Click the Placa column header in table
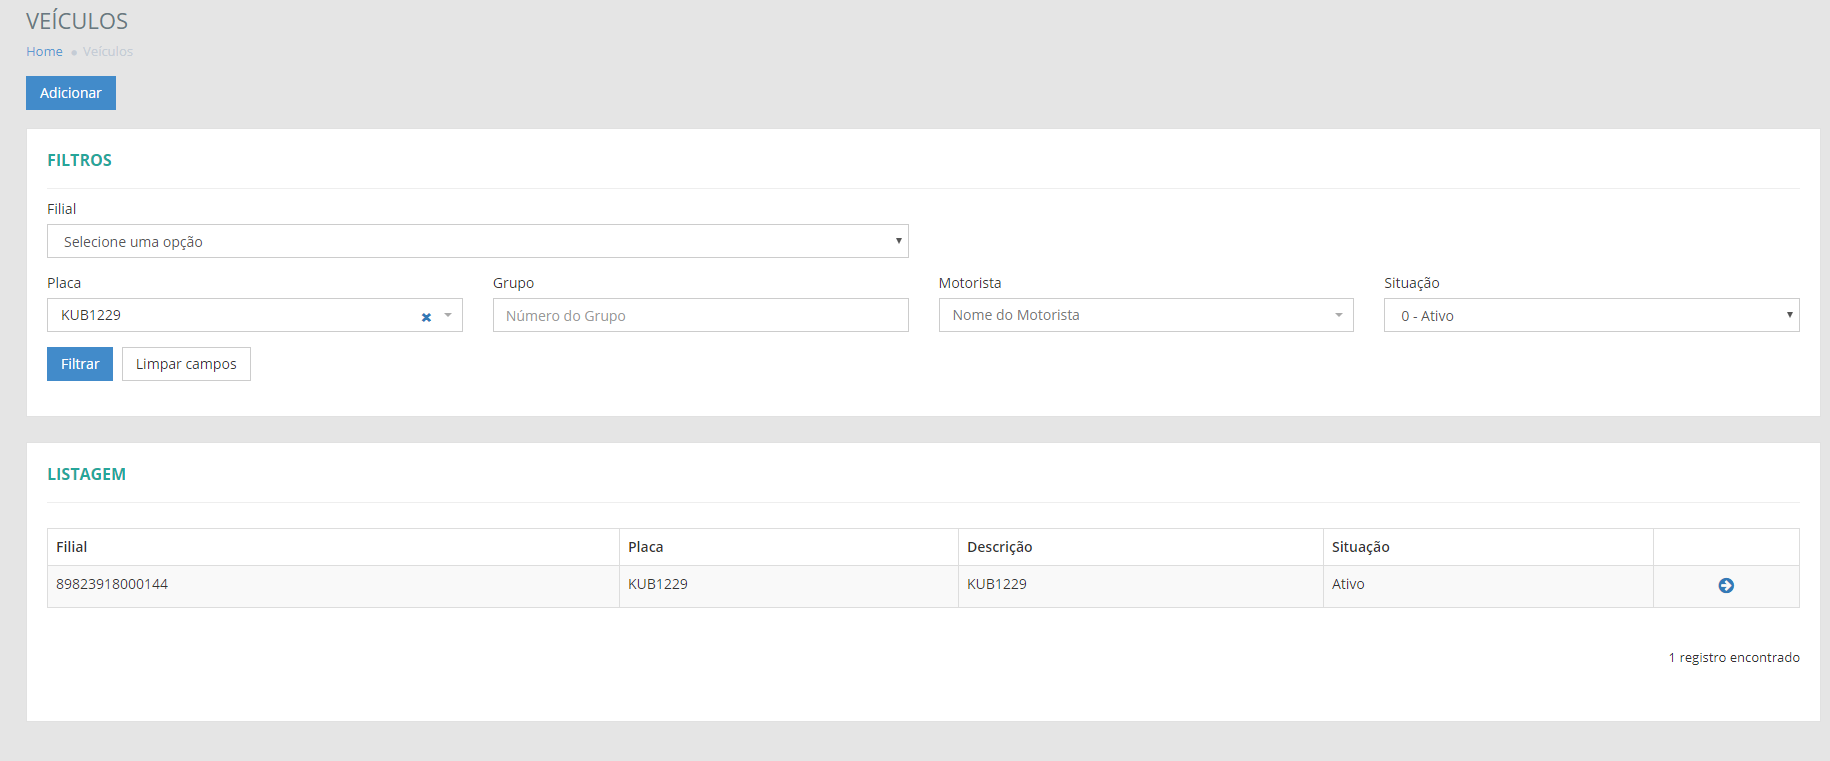Viewport: 1830px width, 761px height. pos(646,547)
